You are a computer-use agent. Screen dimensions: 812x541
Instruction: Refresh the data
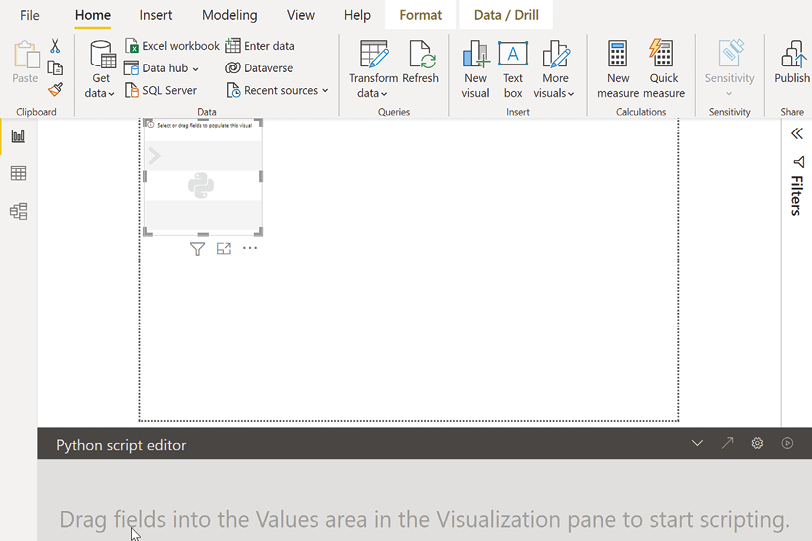420,62
